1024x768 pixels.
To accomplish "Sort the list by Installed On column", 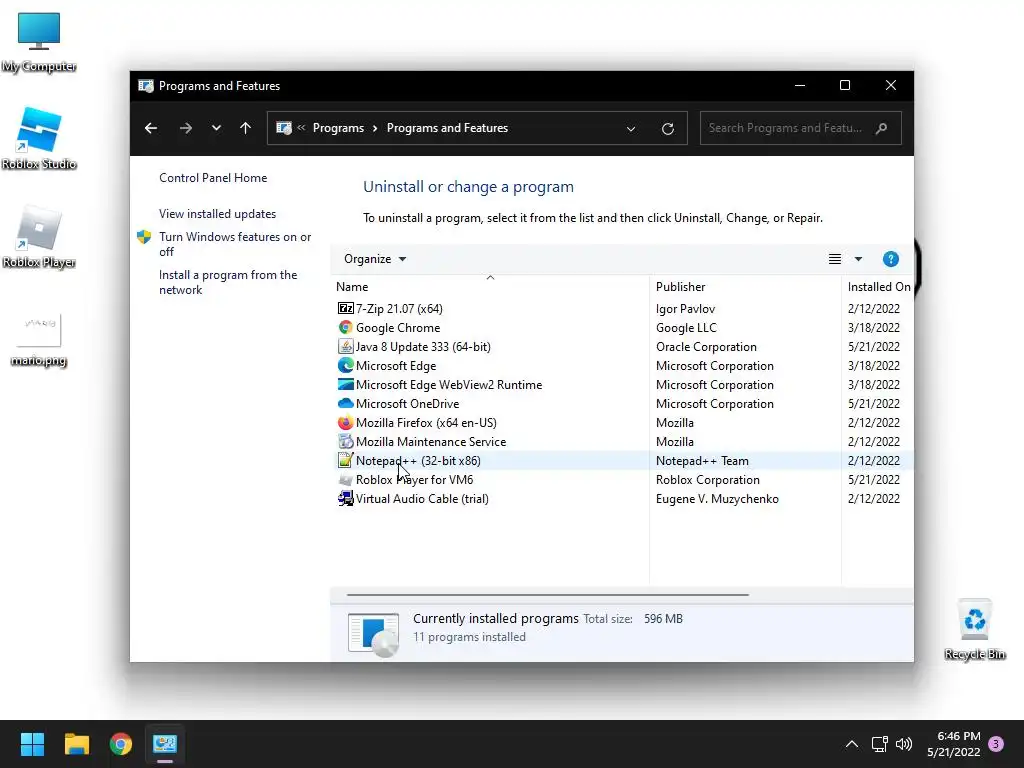I will (878, 287).
